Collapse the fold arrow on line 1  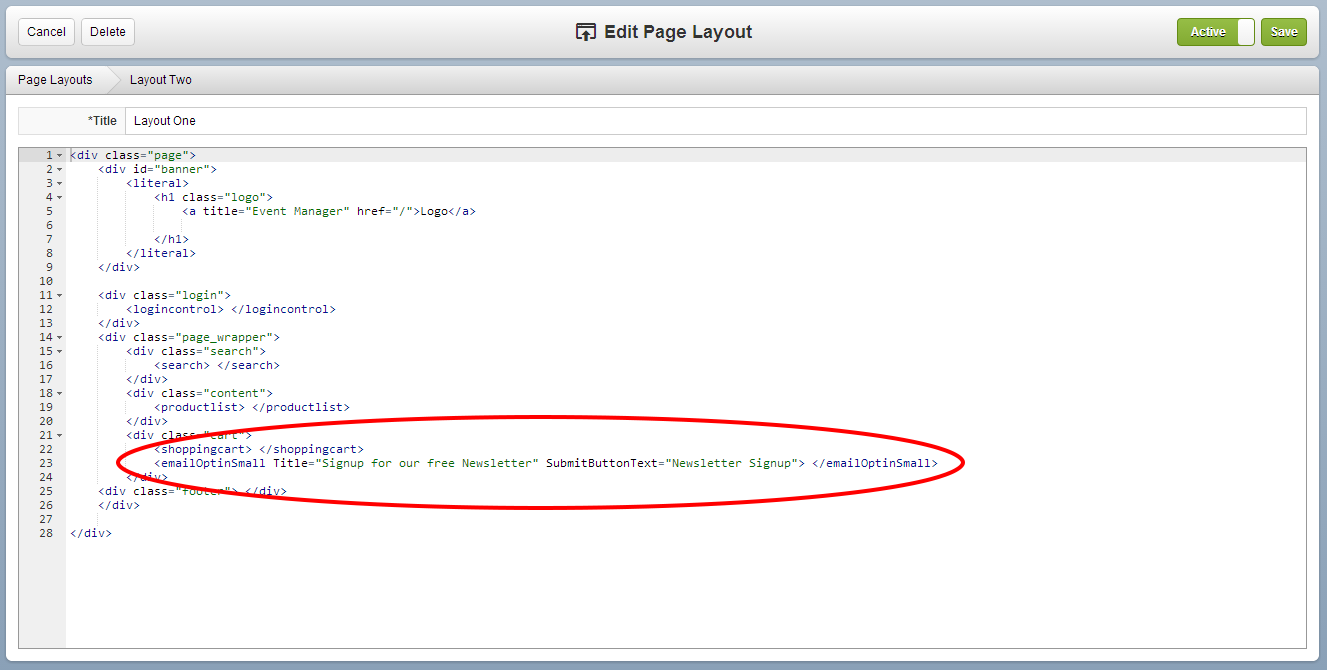tap(60, 155)
